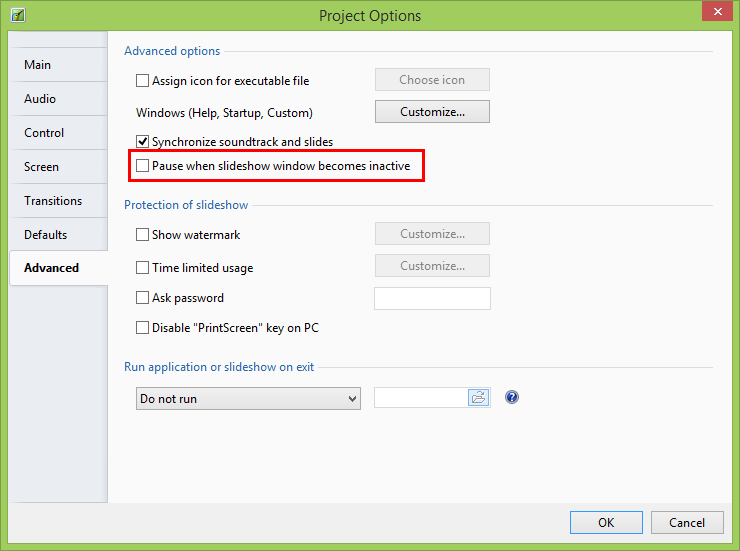The image size is (740, 551).
Task: Select the Transitions tab
Action: point(53,201)
